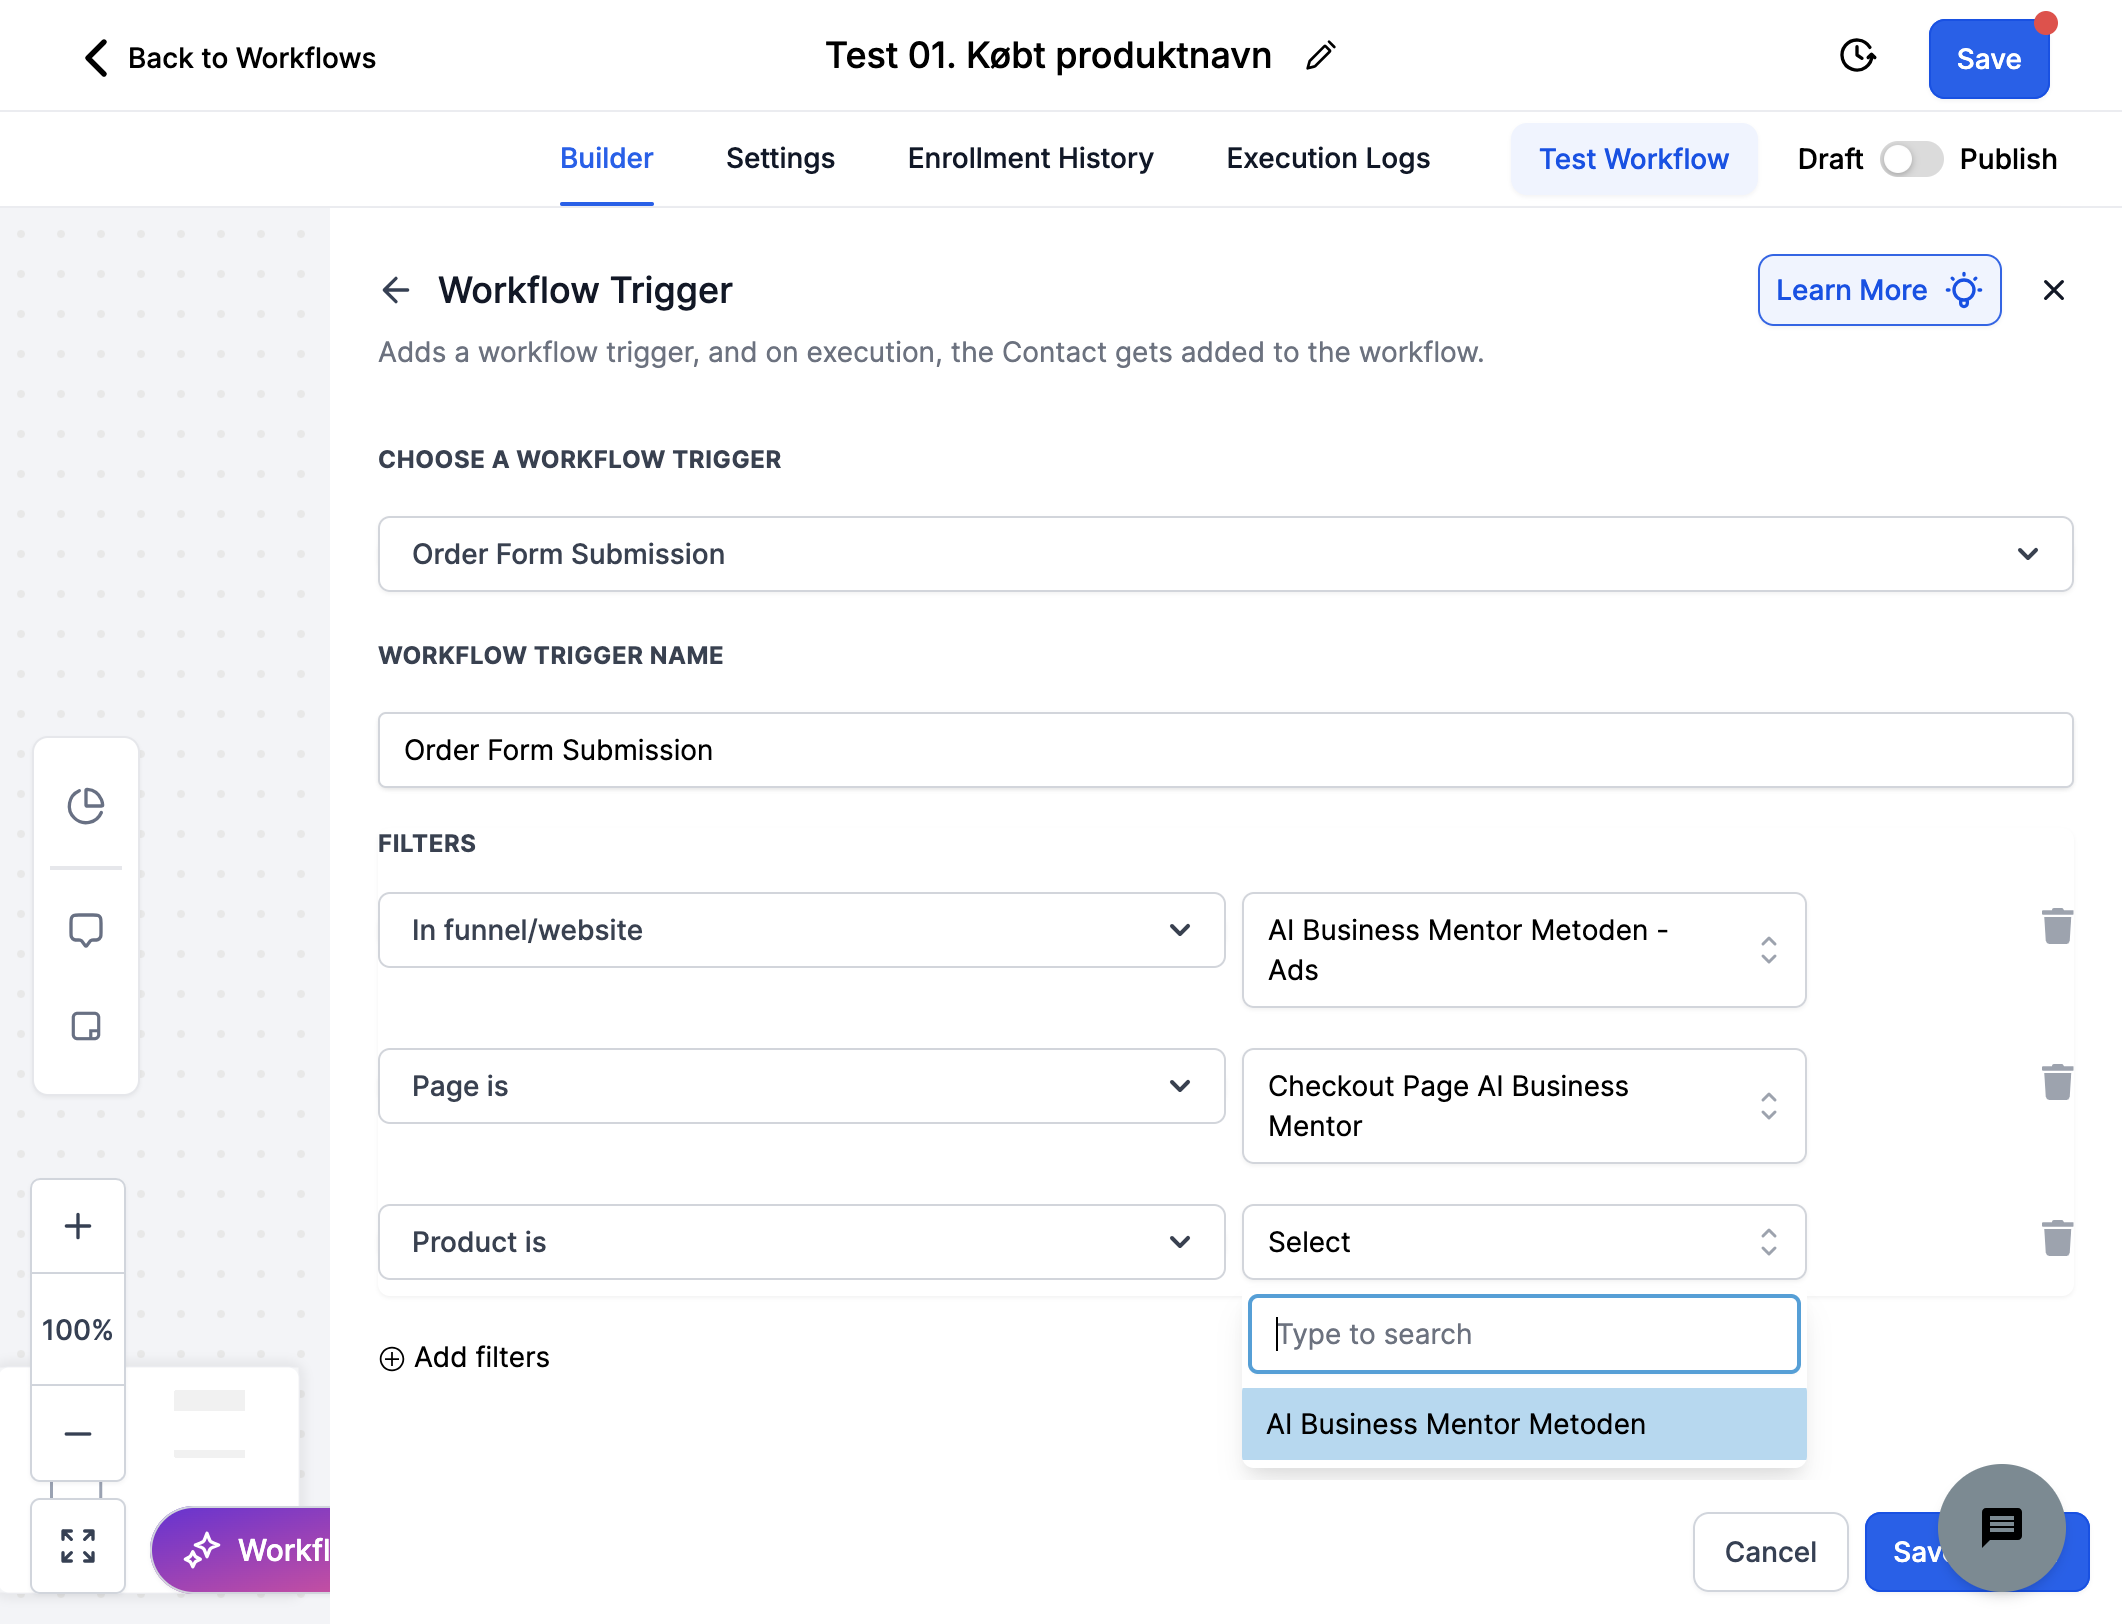Image resolution: width=2122 pixels, height=1624 pixels.
Task: Open the Settings tab
Action: click(x=780, y=158)
